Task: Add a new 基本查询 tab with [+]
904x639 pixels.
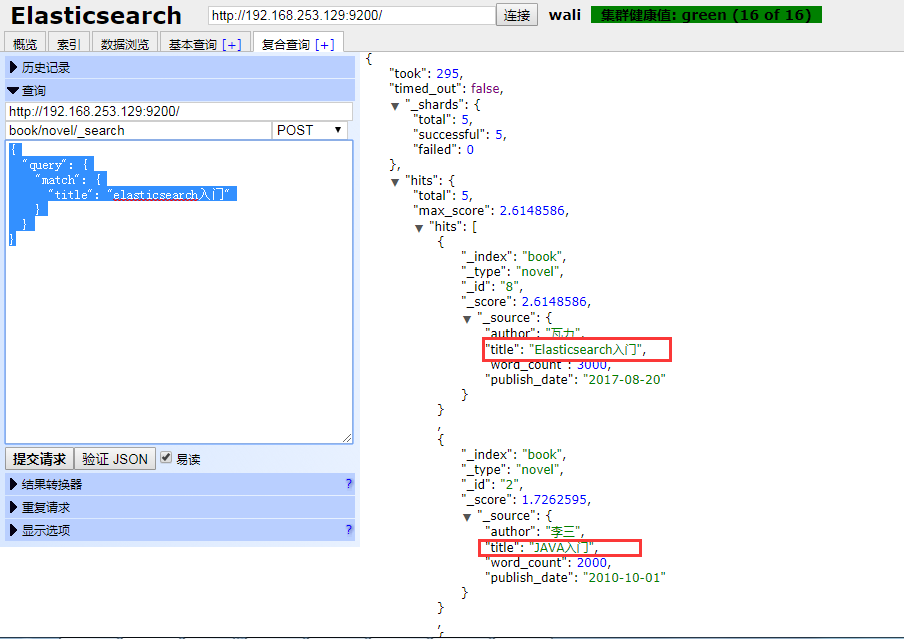Action: (x=232, y=44)
